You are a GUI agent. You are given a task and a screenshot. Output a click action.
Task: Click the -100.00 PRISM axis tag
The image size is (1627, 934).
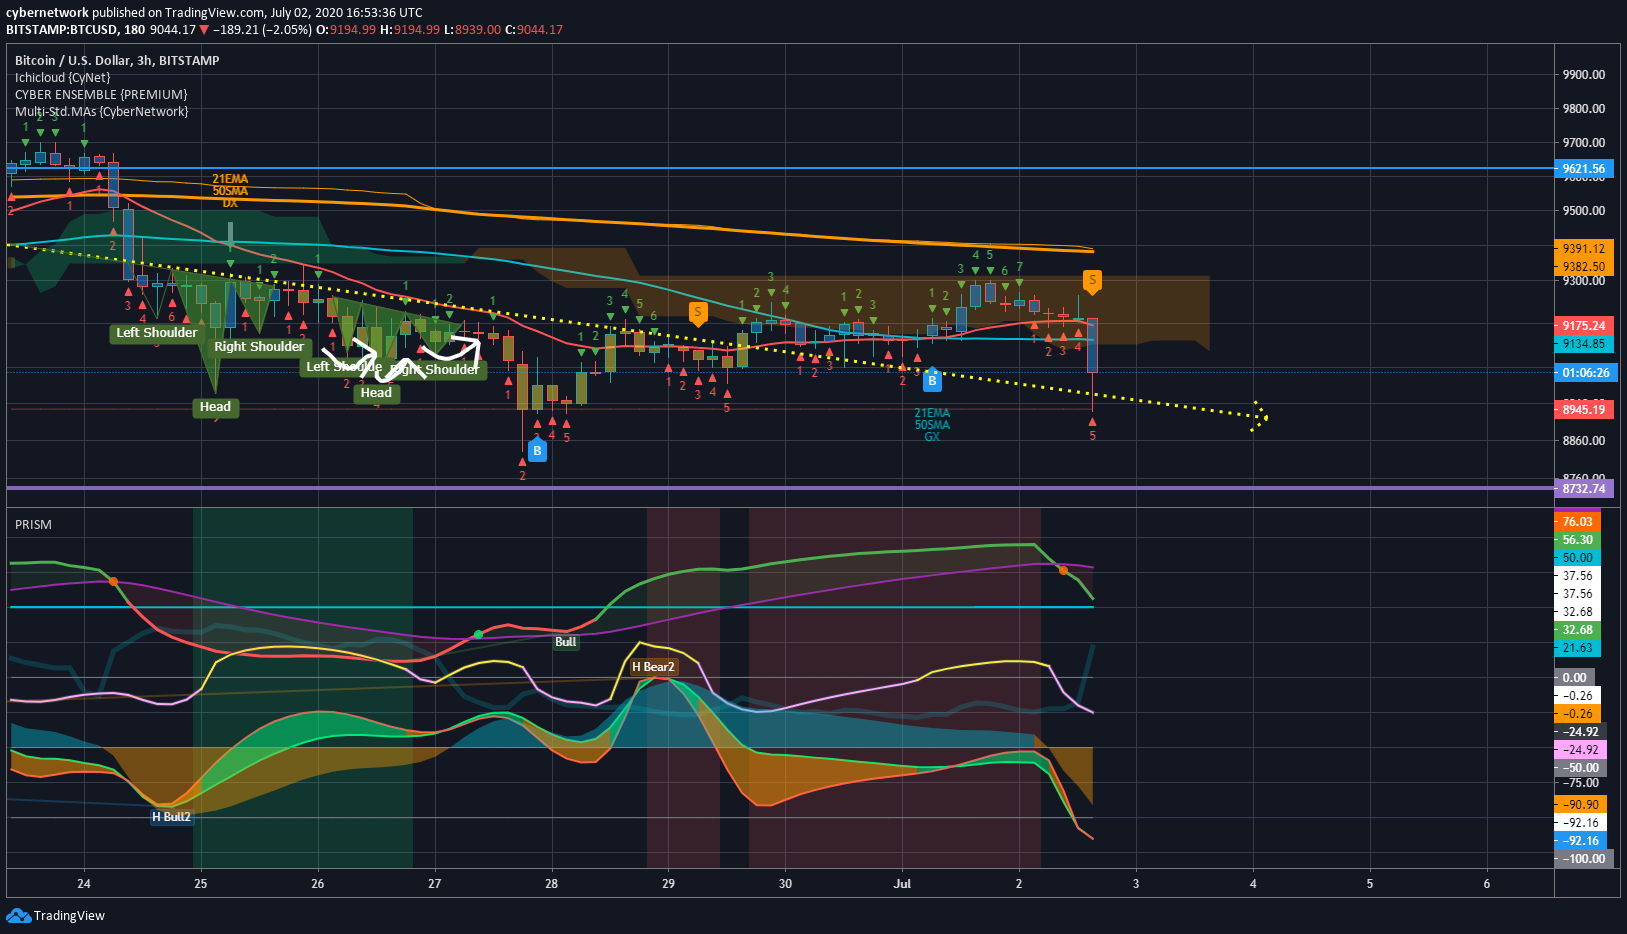pyautogui.click(x=1584, y=859)
